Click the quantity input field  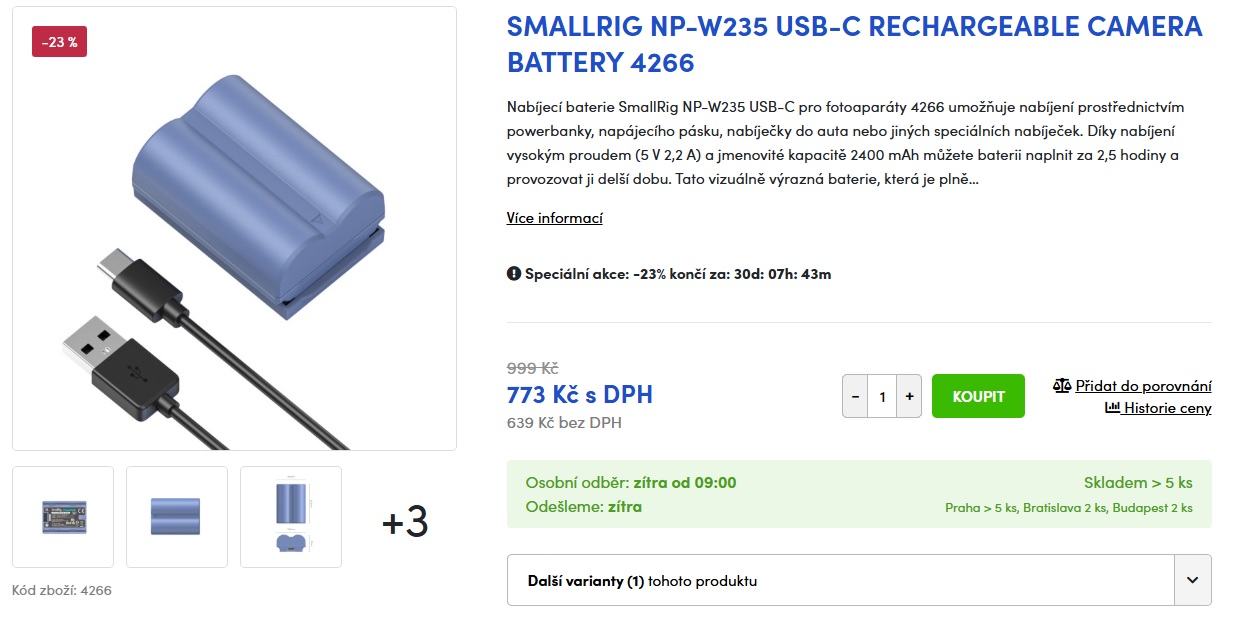[882, 397]
